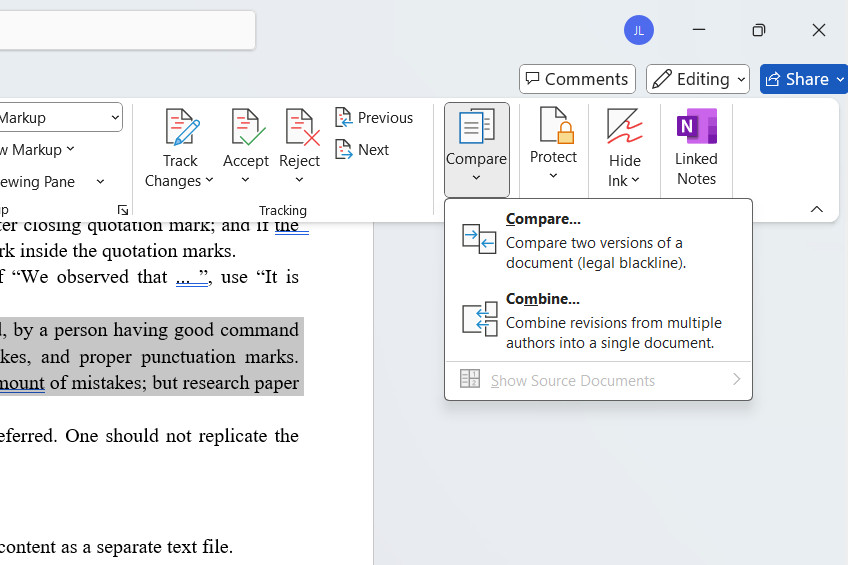Viewport: 848px width, 565px height.
Task: Click the Reject change icon
Action: pyautogui.click(x=302, y=127)
